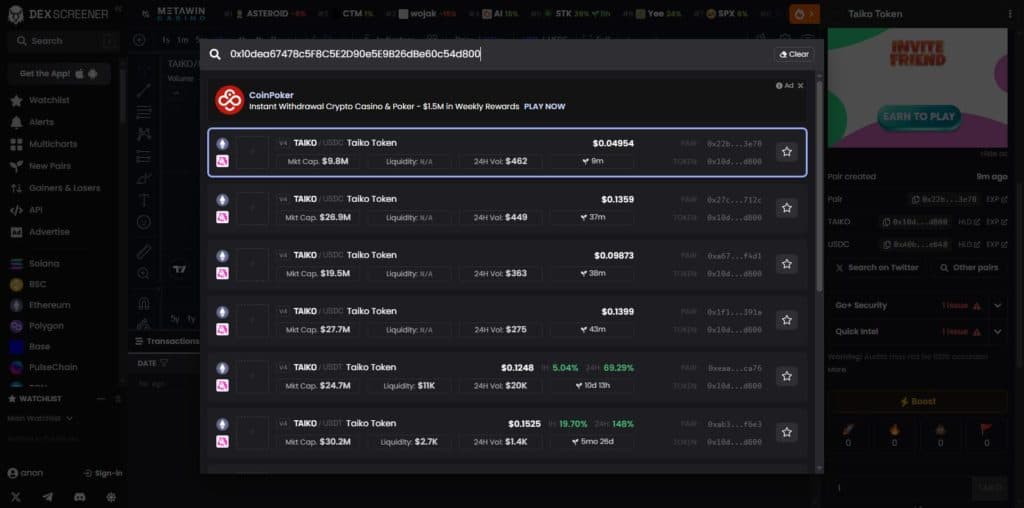Screen dimensions: 1024x508
Task: Click the fire reaction icon
Action: point(894,435)
